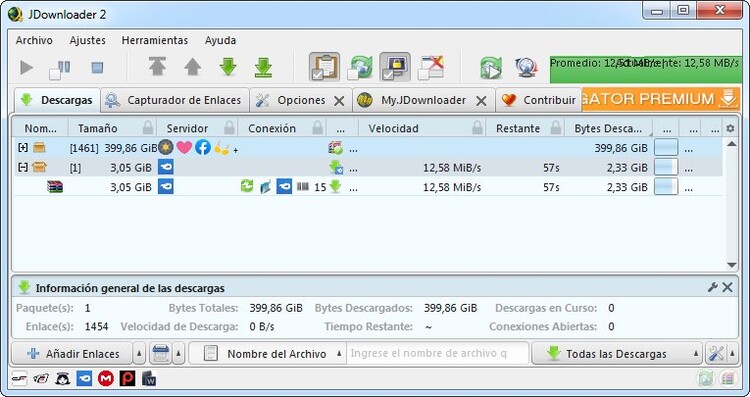Click the green speed meter graph

[645, 70]
